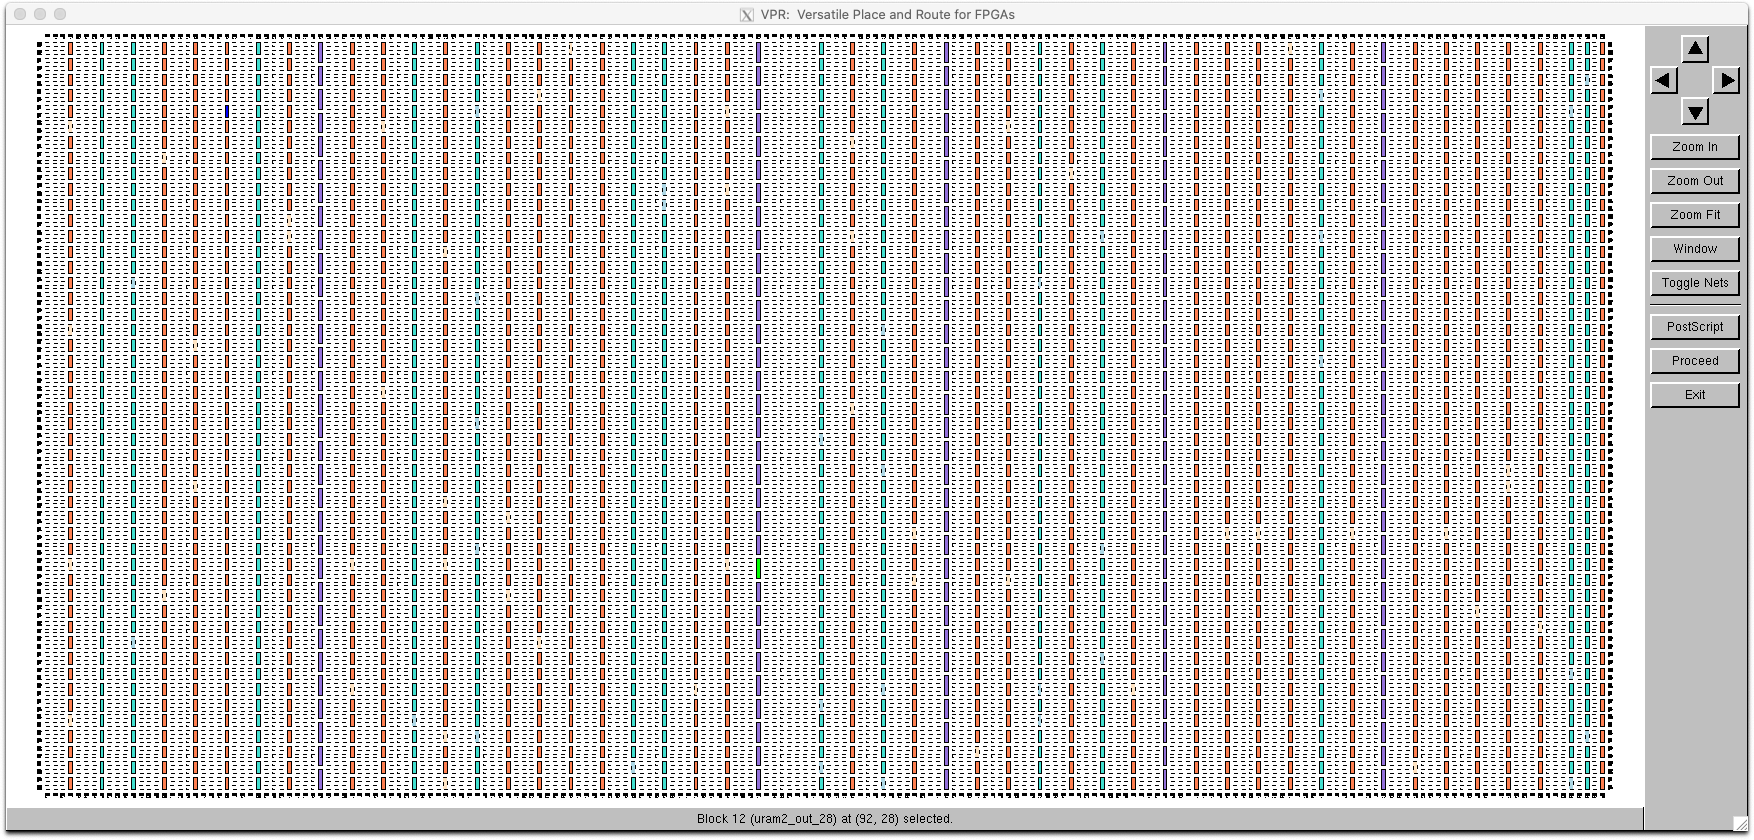Continue the flow with Proceed button
Screen dimensions: 1754x840
(1695, 361)
